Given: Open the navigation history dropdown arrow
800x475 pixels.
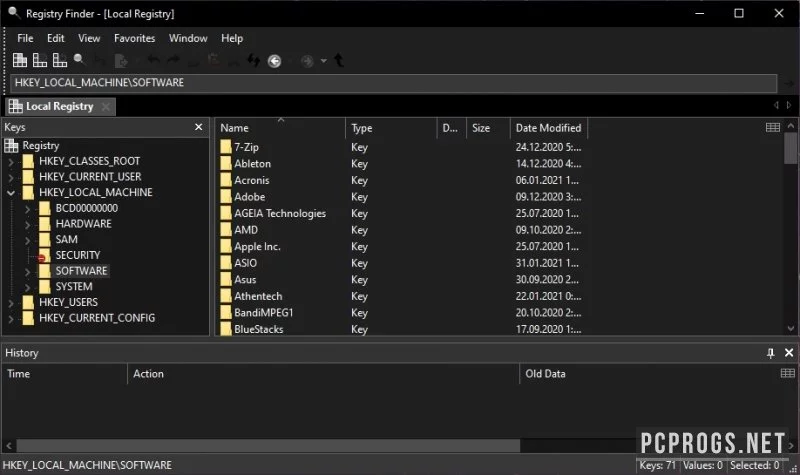Looking at the screenshot, I should 323,61.
